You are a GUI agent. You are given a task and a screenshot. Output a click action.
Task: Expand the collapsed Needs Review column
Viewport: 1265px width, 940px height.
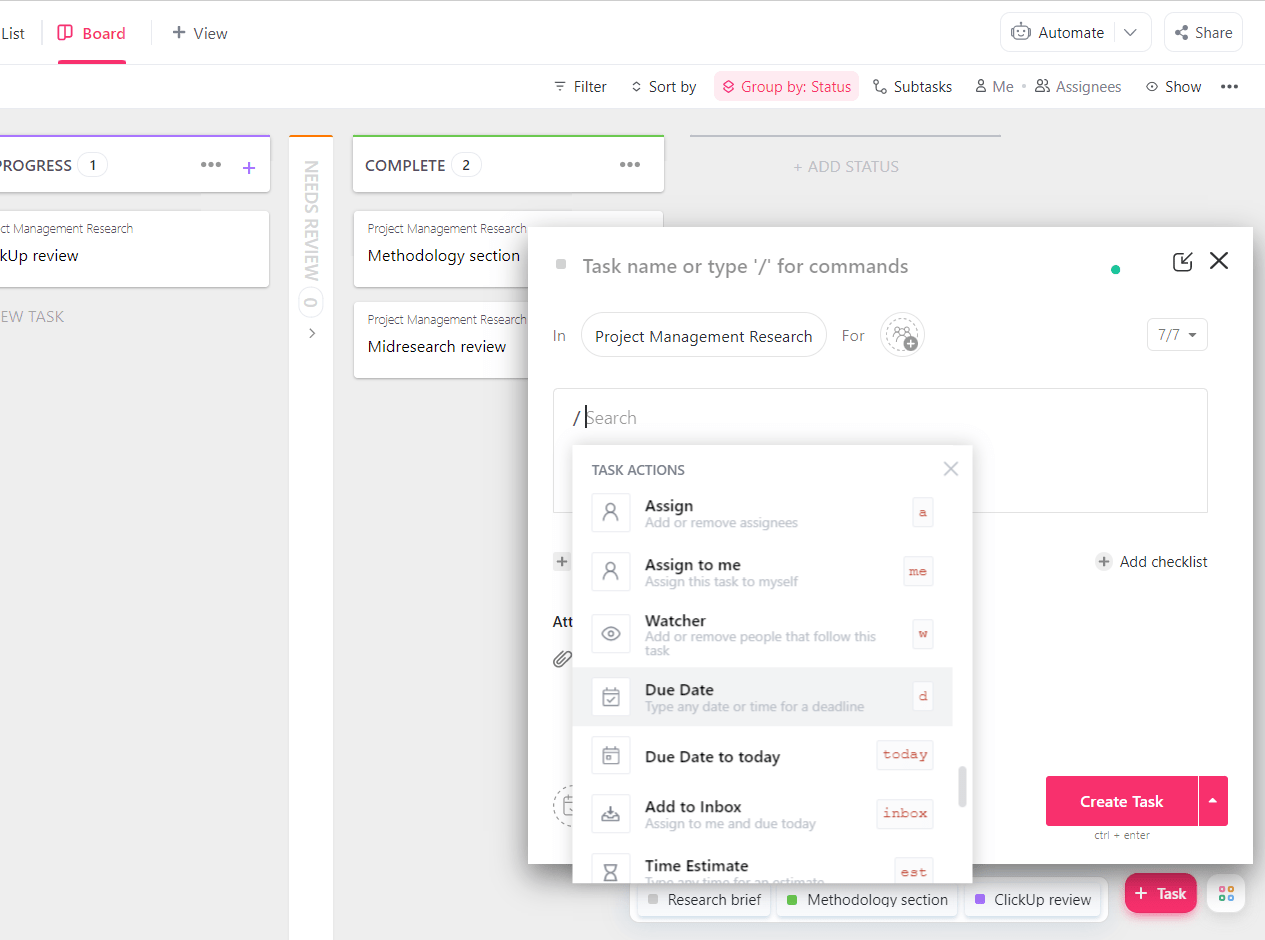[x=311, y=333]
